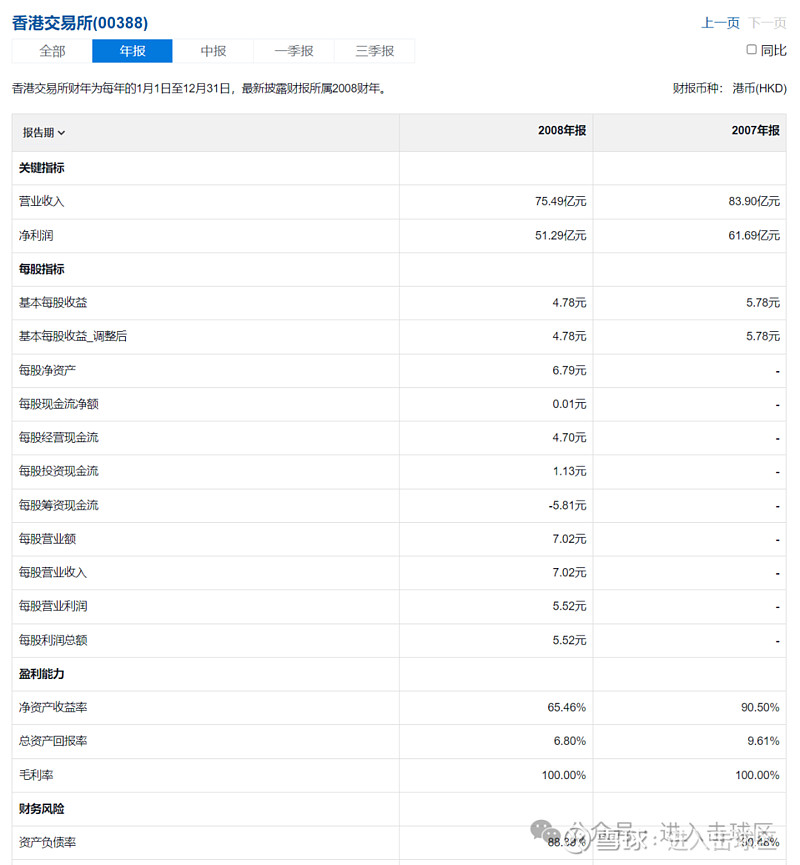
Task: Select the 2008年报 column header
Action: (x=562, y=131)
